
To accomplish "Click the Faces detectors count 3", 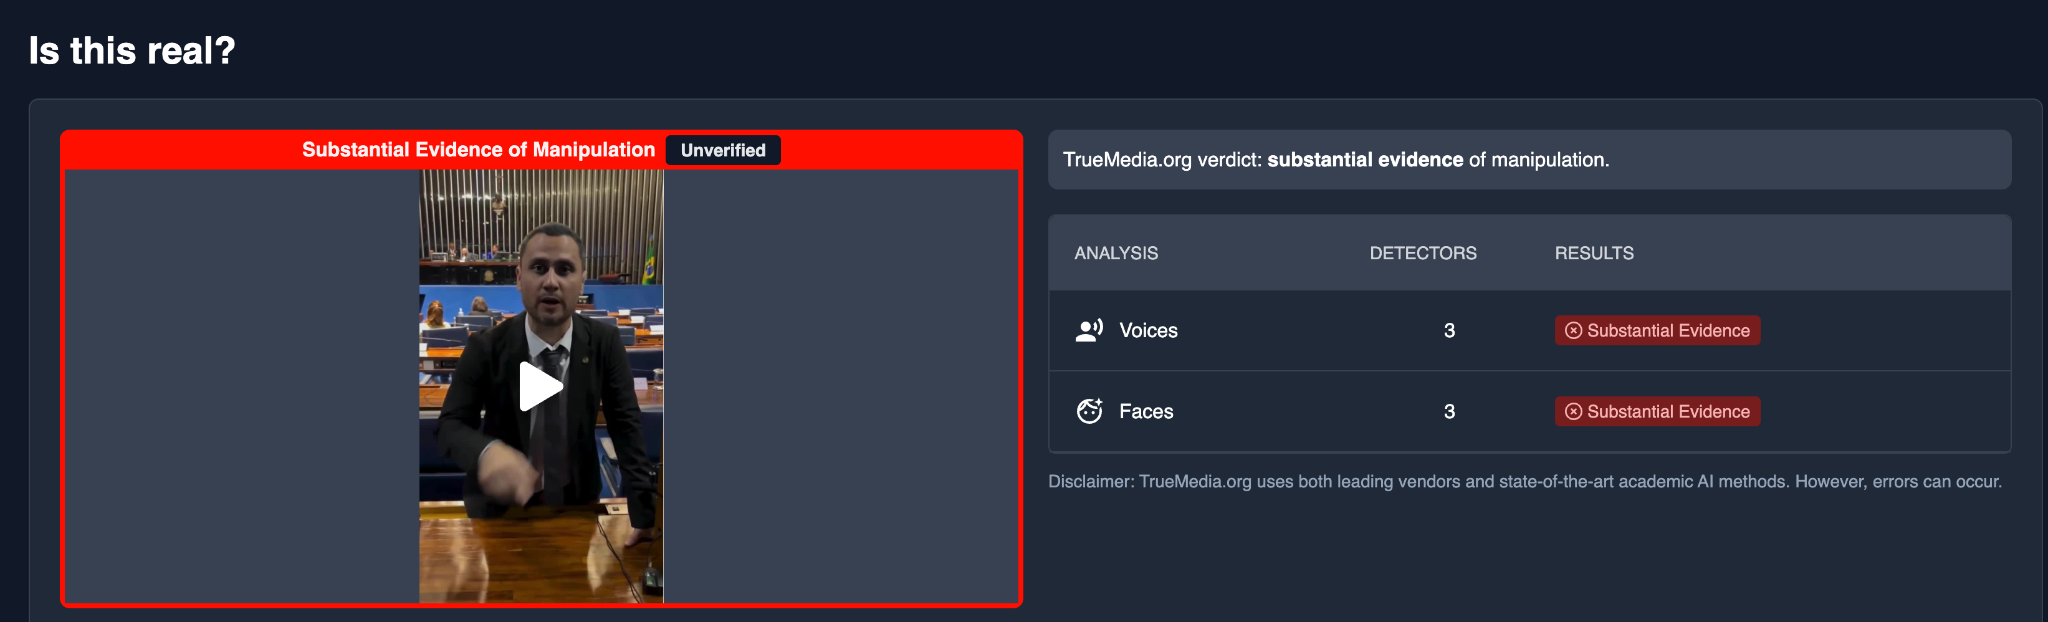I will pos(1449,411).
